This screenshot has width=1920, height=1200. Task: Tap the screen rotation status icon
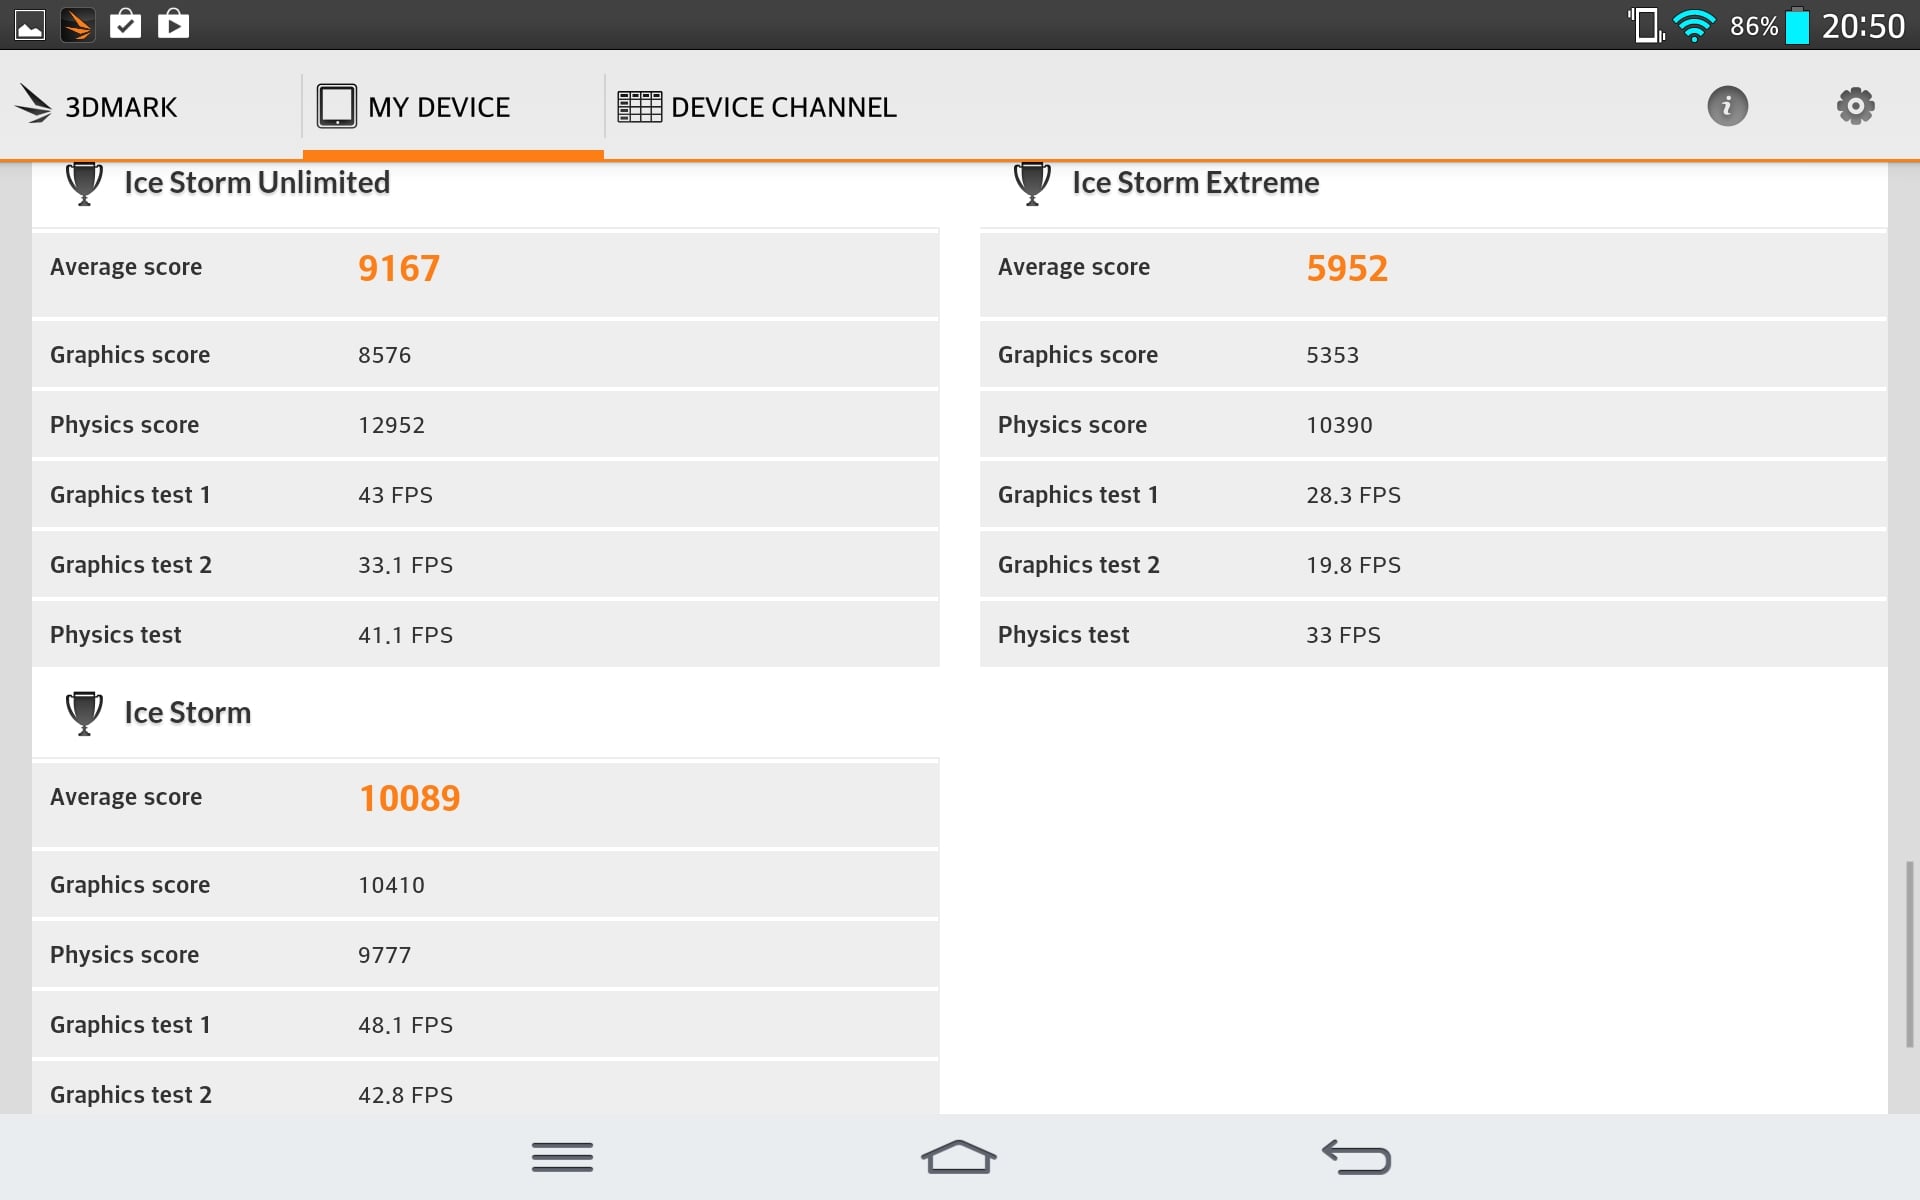(x=1645, y=25)
